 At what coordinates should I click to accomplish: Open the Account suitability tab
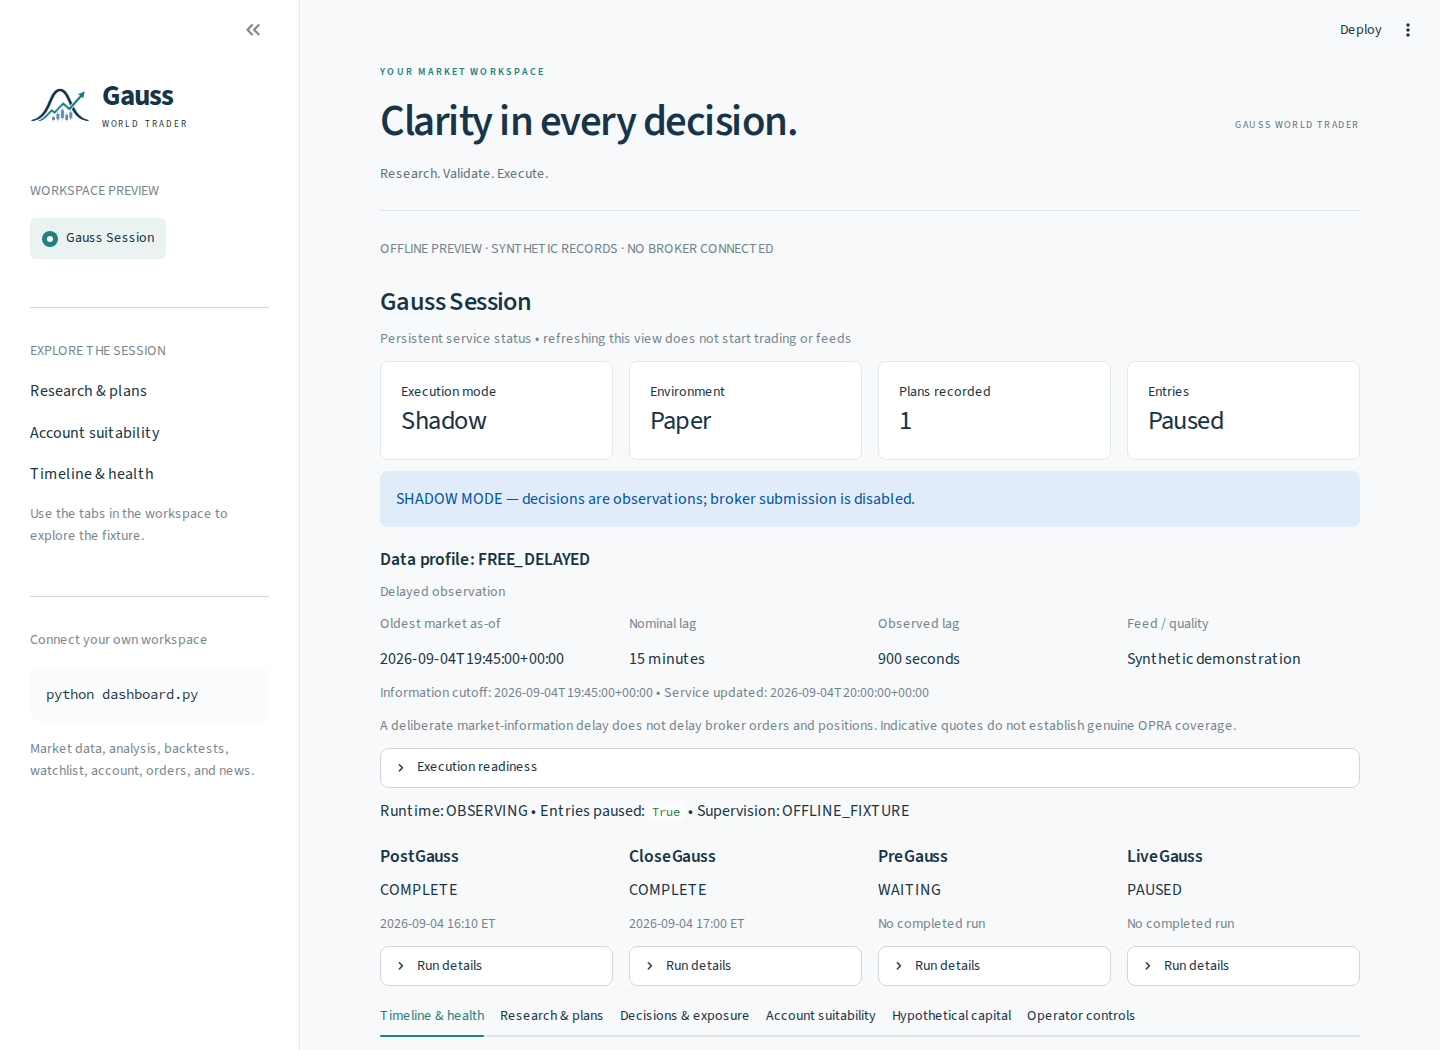pyautogui.click(x=820, y=1016)
